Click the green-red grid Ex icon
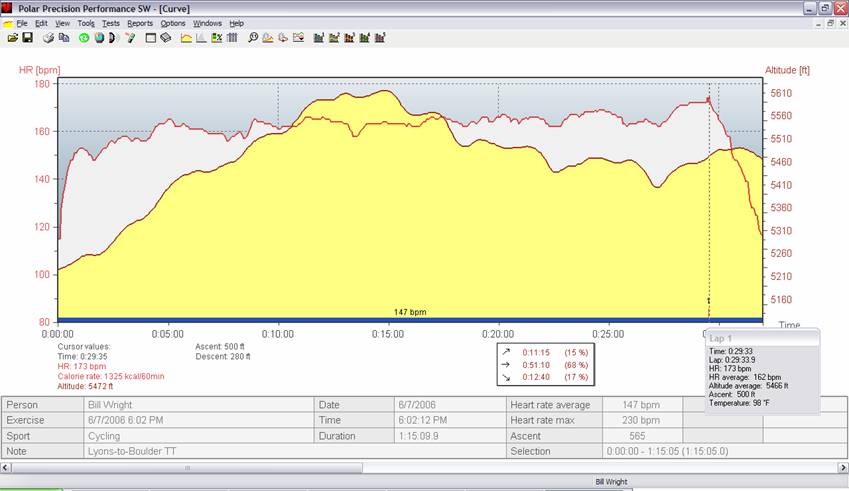Image resolution: width=849 pixels, height=491 pixels. coord(217,38)
